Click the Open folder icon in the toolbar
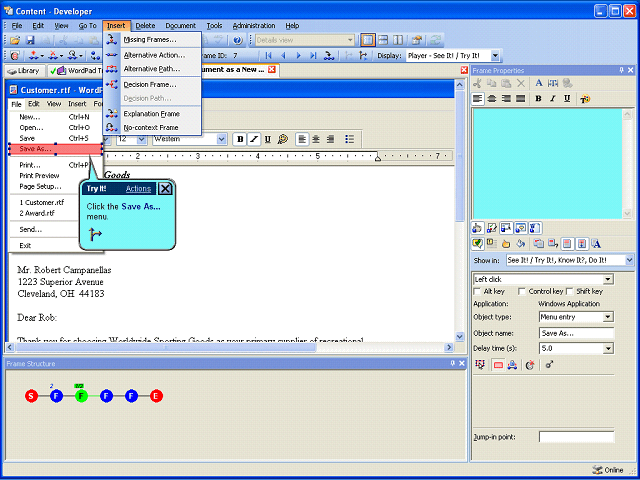 [x=15, y=40]
